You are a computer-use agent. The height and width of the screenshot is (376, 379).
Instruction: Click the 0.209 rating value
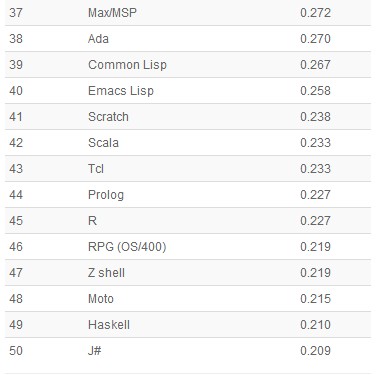(x=315, y=351)
